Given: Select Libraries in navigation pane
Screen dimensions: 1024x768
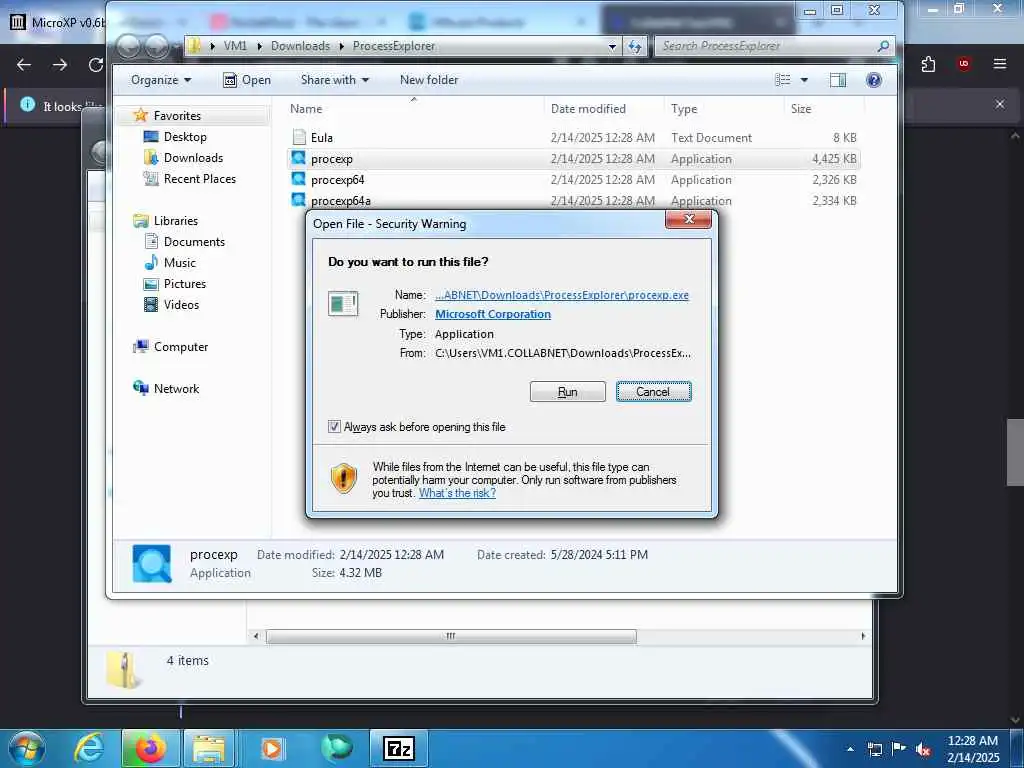Looking at the screenshot, I should [x=176, y=221].
